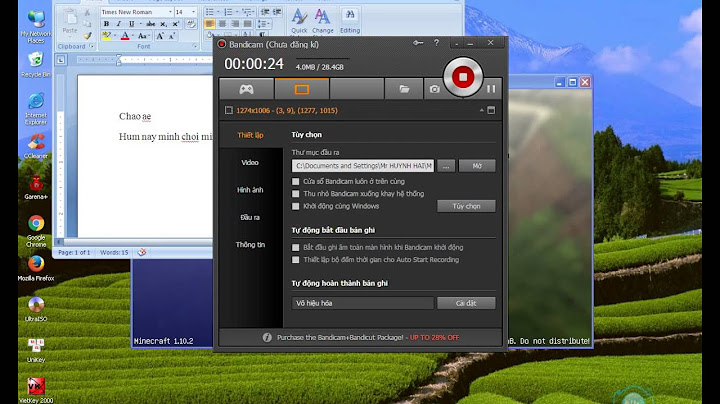Image resolution: width=720 pixels, height=404 pixels.
Task: Align text right in Word
Action: [235, 24]
